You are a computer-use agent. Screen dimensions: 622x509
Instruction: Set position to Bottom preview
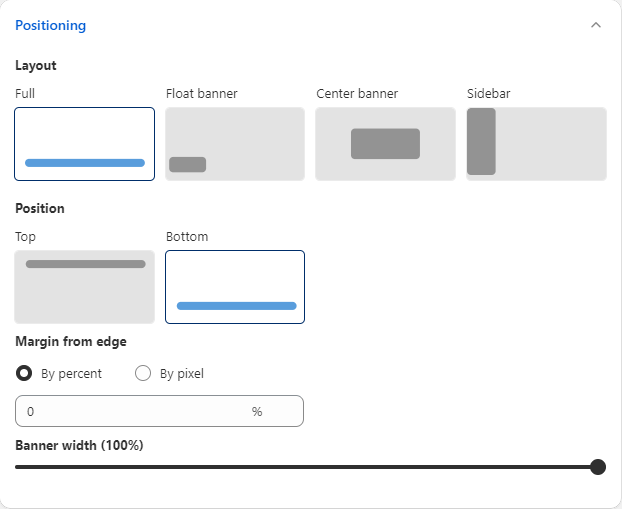click(x=235, y=287)
